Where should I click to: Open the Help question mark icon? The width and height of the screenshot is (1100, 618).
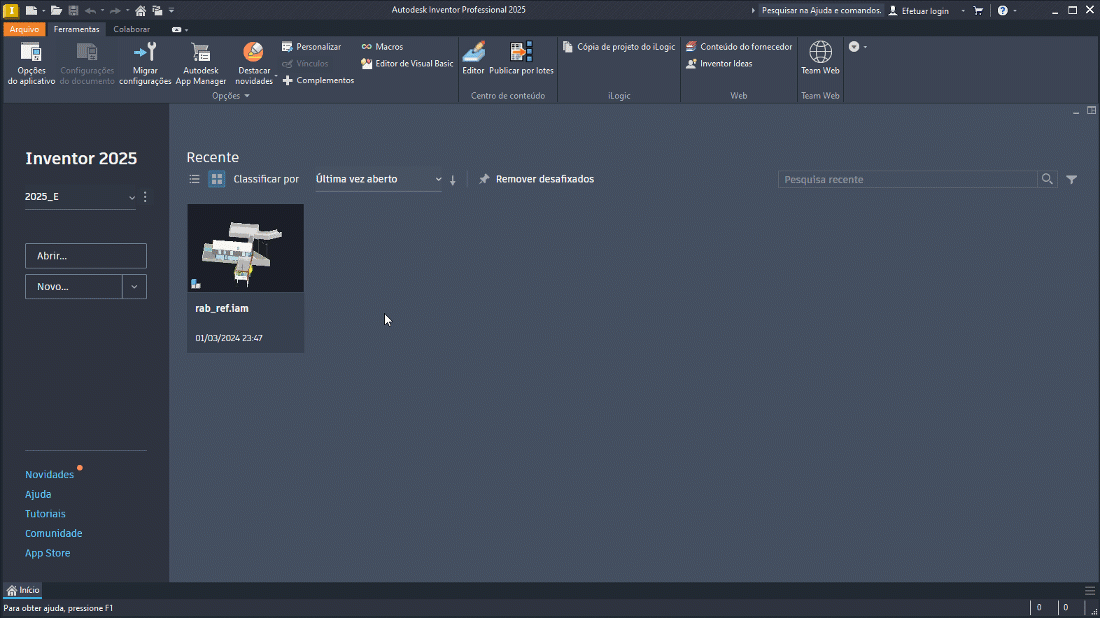[x=1002, y=11]
